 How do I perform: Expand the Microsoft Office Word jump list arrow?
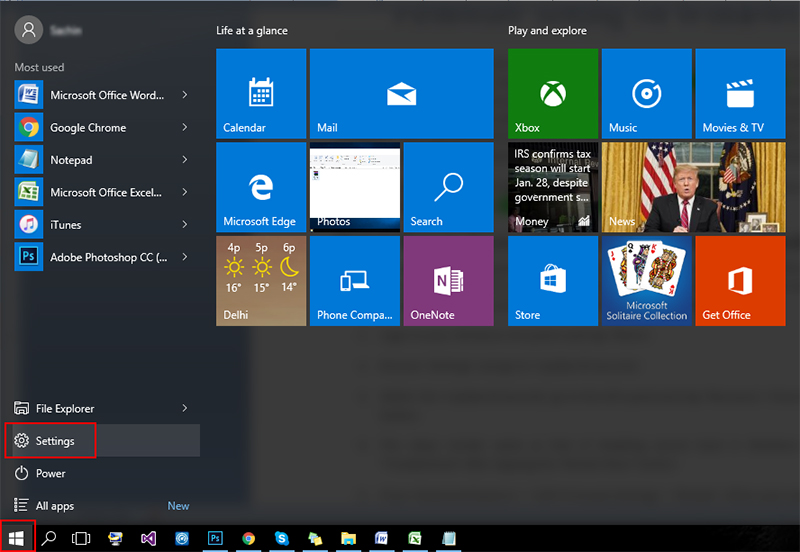coord(185,95)
